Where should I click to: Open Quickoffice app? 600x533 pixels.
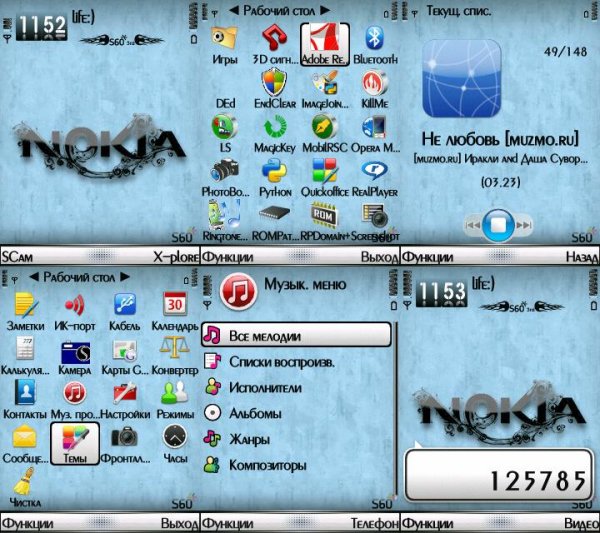pos(325,178)
